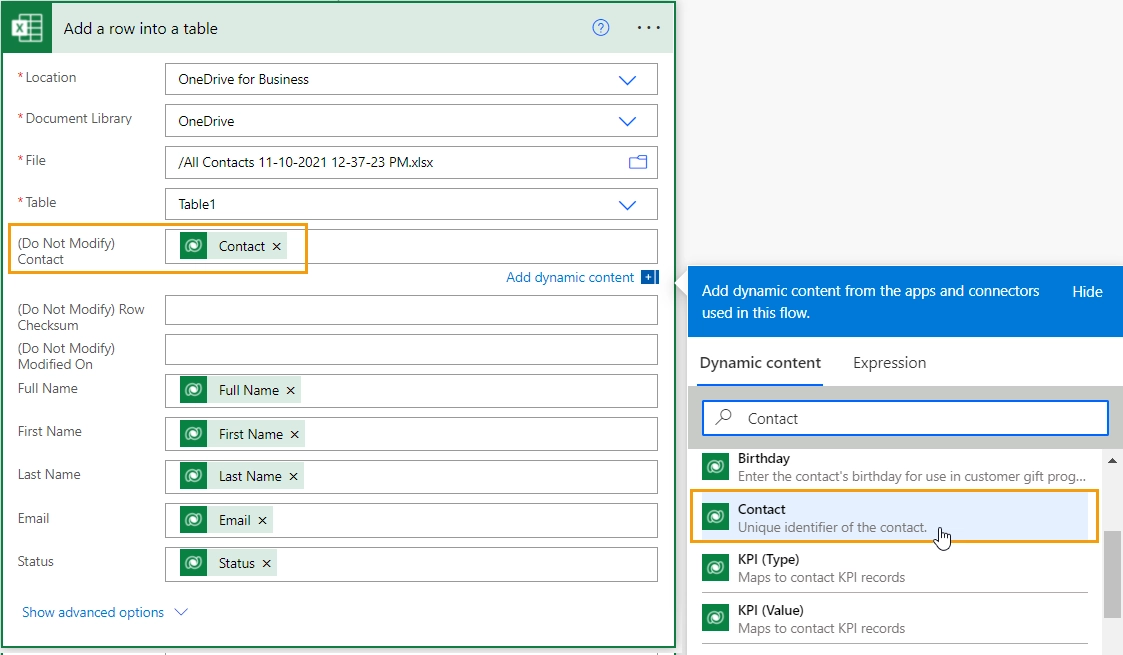Viewport: 1123px width, 655px height.
Task: Click the Modified On input field
Action: click(x=411, y=350)
